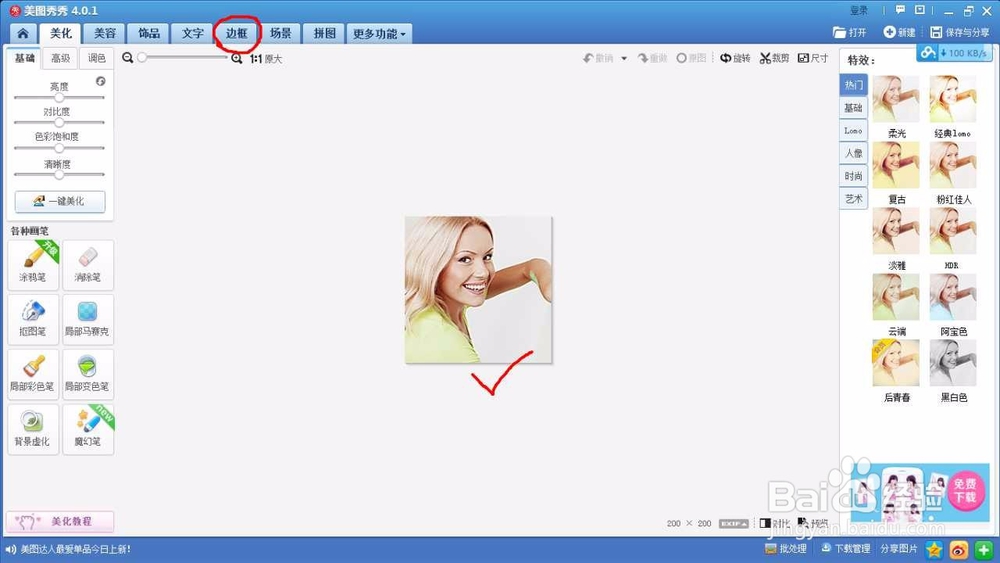The image size is (1000, 563).
Task: Select the 局部变色笔 color change pen
Action: [88, 374]
